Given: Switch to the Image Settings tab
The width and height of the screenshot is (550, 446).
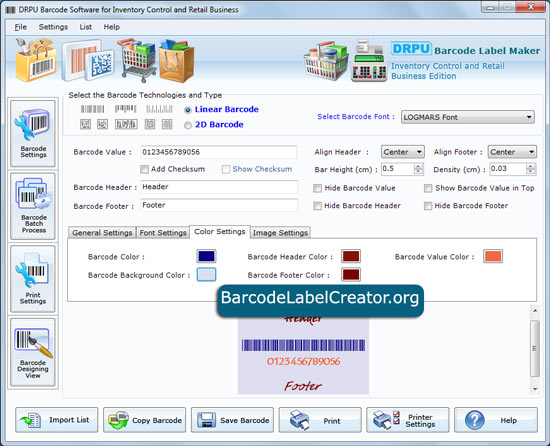Looking at the screenshot, I should (x=280, y=232).
